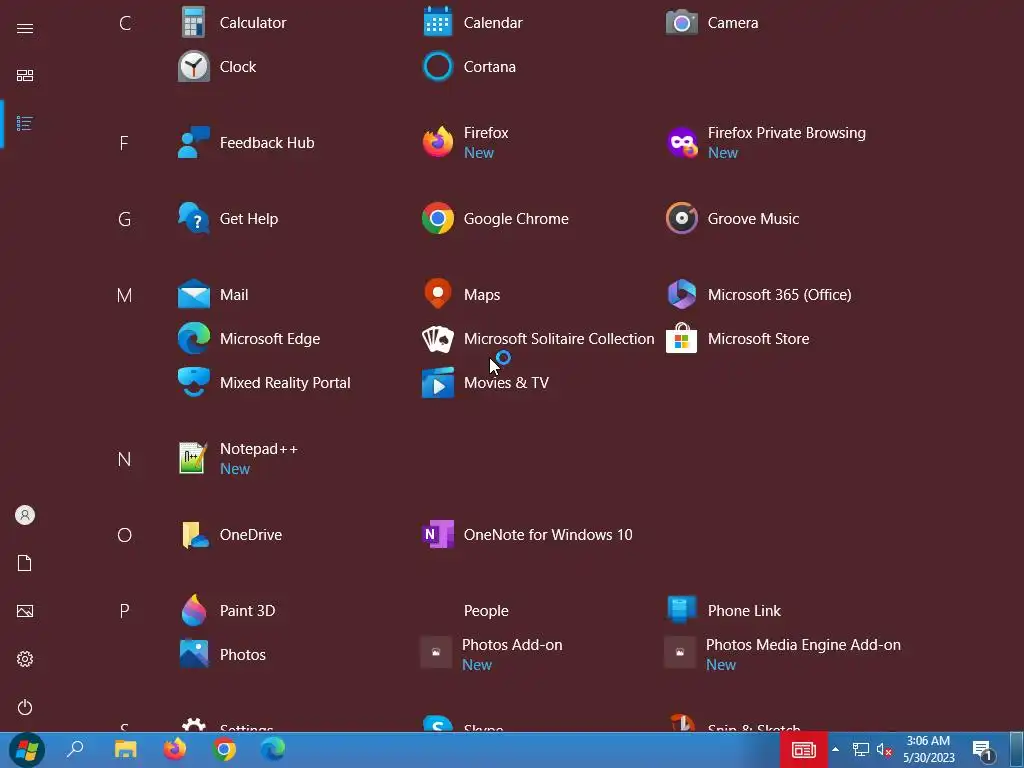Open Microsoft Solitaire Collection icon
This screenshot has height=768, width=1024.
pyautogui.click(x=438, y=338)
